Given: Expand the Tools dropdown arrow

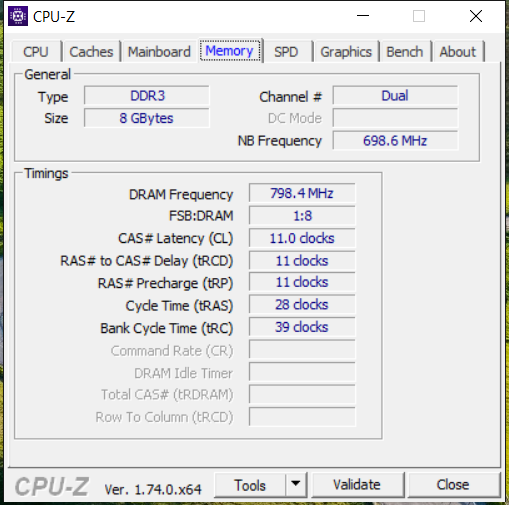Looking at the screenshot, I should (x=296, y=484).
